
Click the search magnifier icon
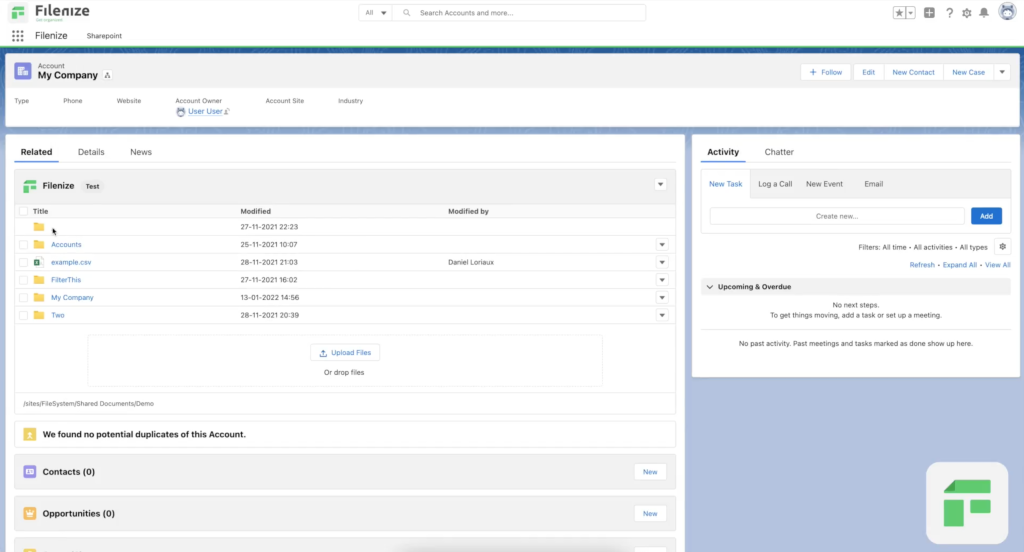tap(406, 12)
